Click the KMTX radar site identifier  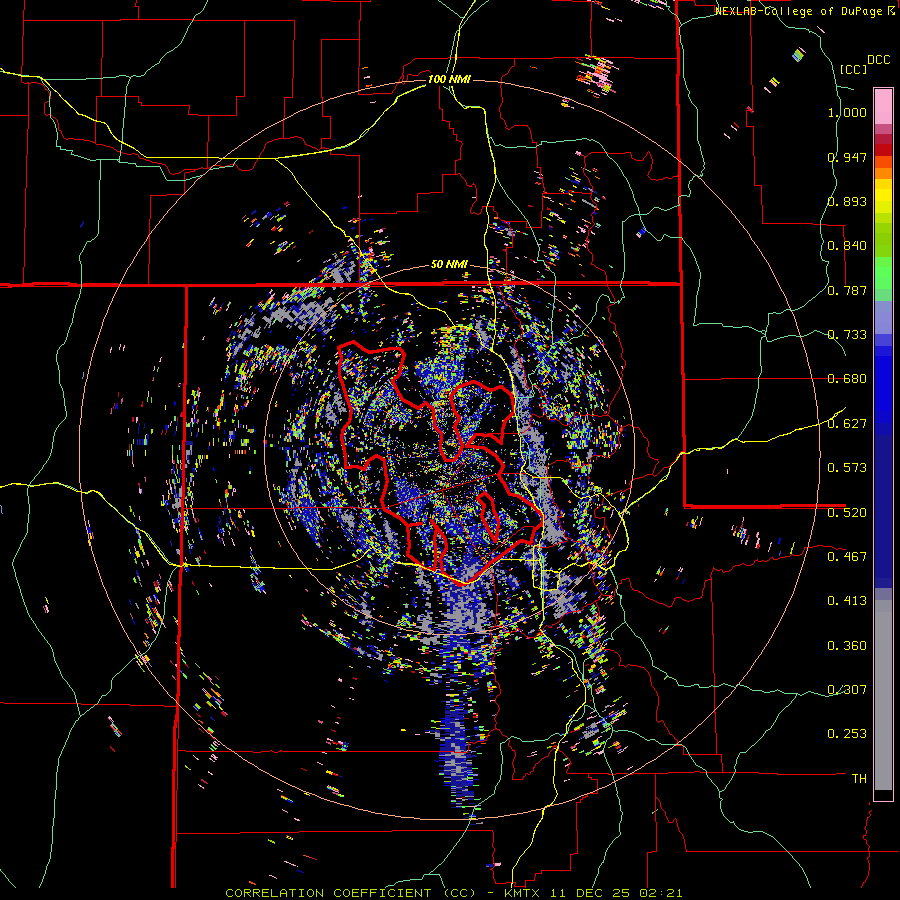tap(522, 893)
